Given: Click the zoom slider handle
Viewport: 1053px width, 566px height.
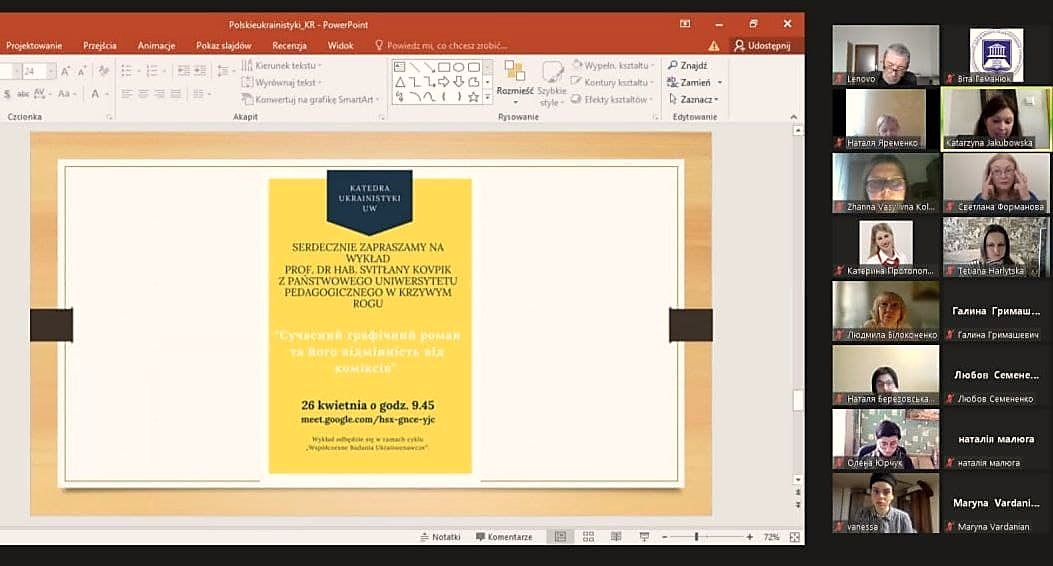Looking at the screenshot, I should pos(696,537).
